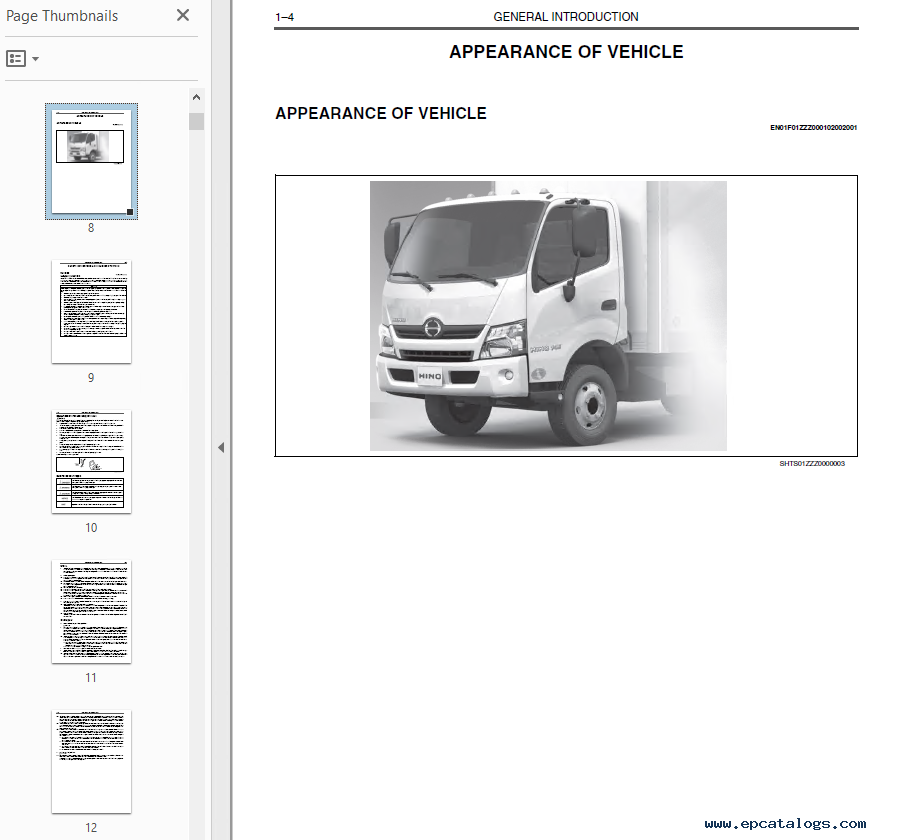Click the centered APPEARANCE OF VEHICLE title

point(566,52)
